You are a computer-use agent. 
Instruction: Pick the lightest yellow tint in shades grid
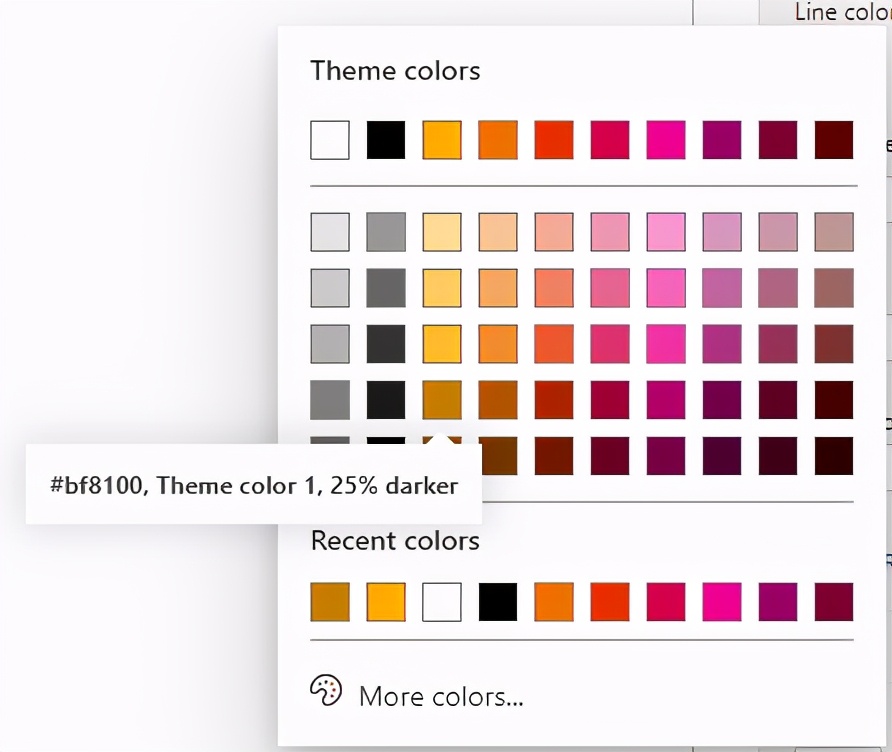442,231
